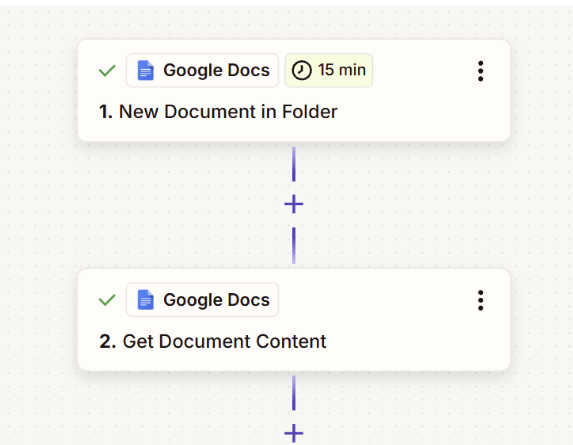573x445 pixels.
Task: Click the Google Docs icon in step 2
Action: (145, 300)
